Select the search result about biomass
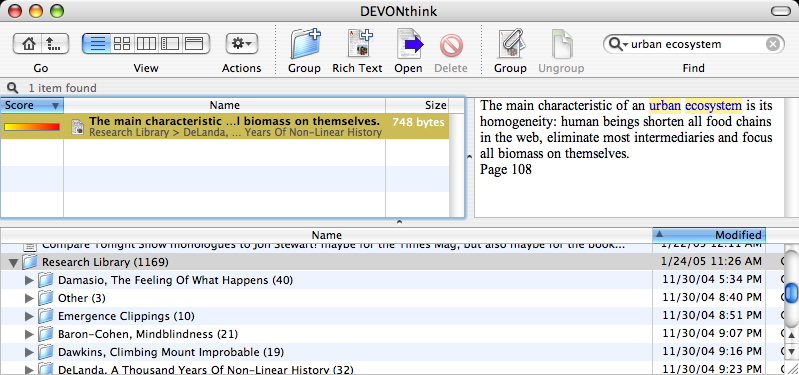The image size is (799, 375). (225, 127)
